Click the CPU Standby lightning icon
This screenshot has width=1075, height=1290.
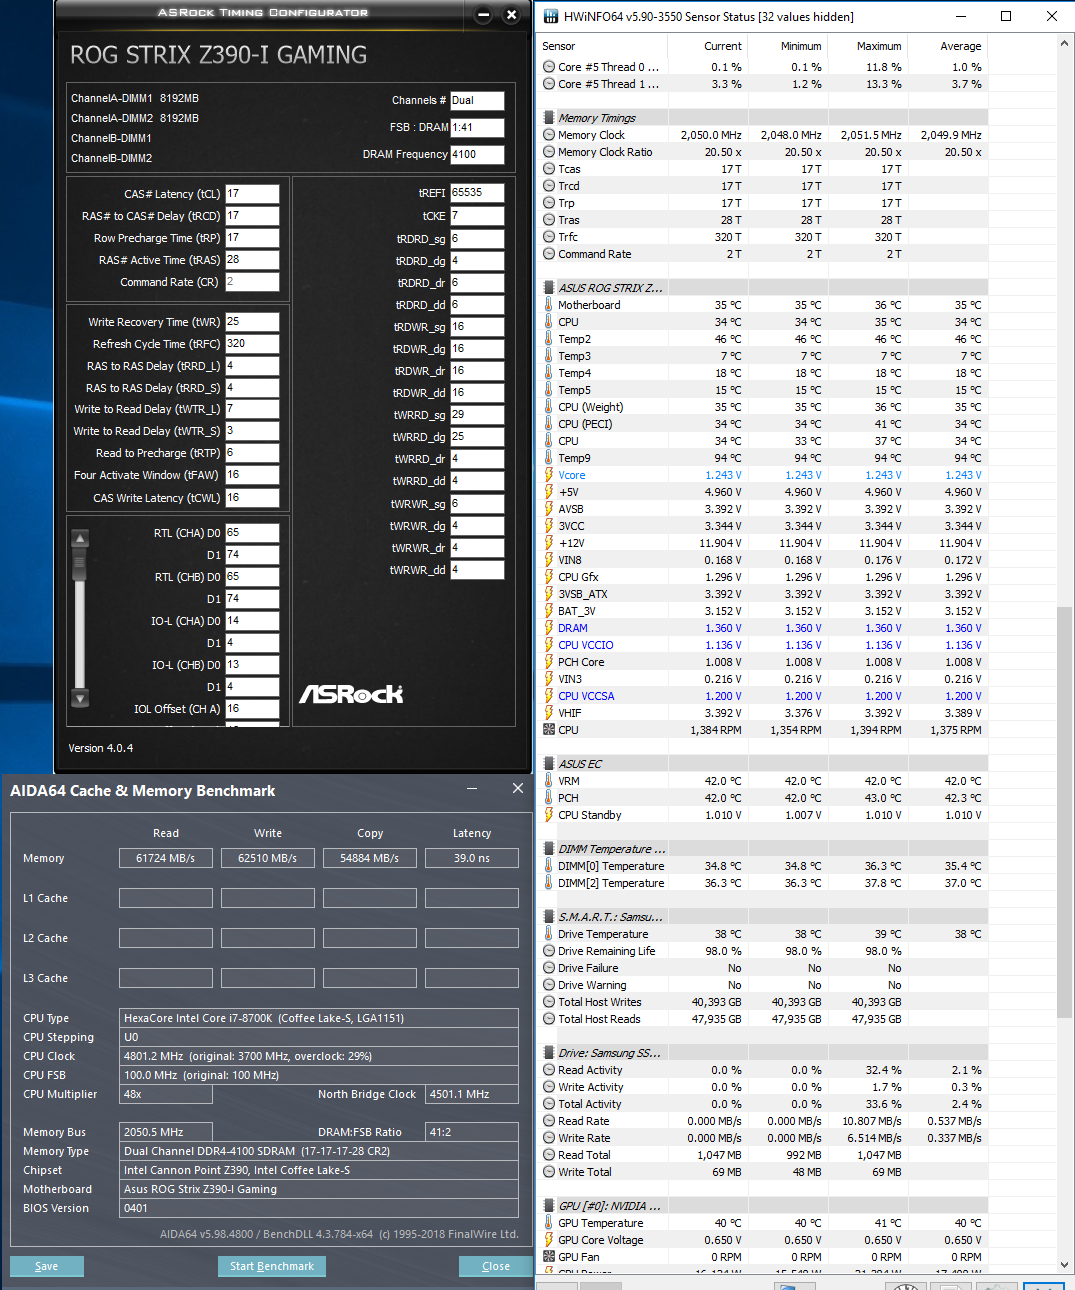549,815
